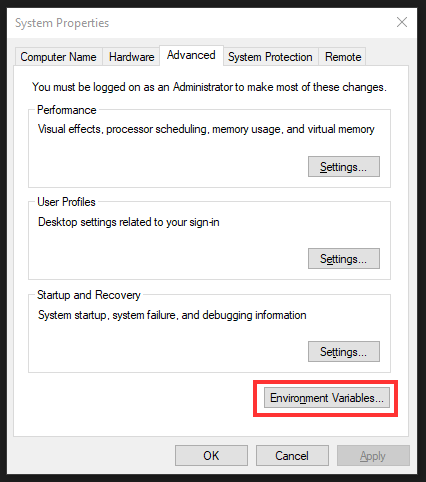Open Performance settings
Screen dimensions: 426x482
pos(344,166)
